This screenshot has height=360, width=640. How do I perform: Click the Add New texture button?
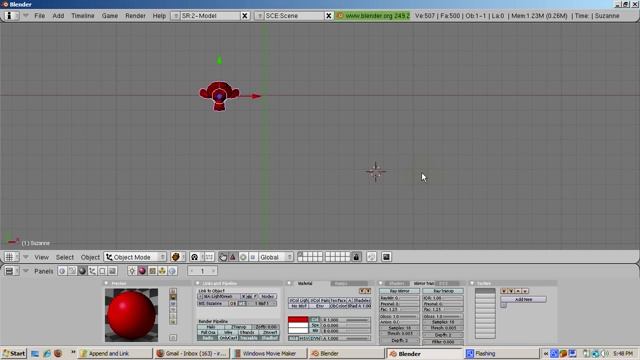523,299
